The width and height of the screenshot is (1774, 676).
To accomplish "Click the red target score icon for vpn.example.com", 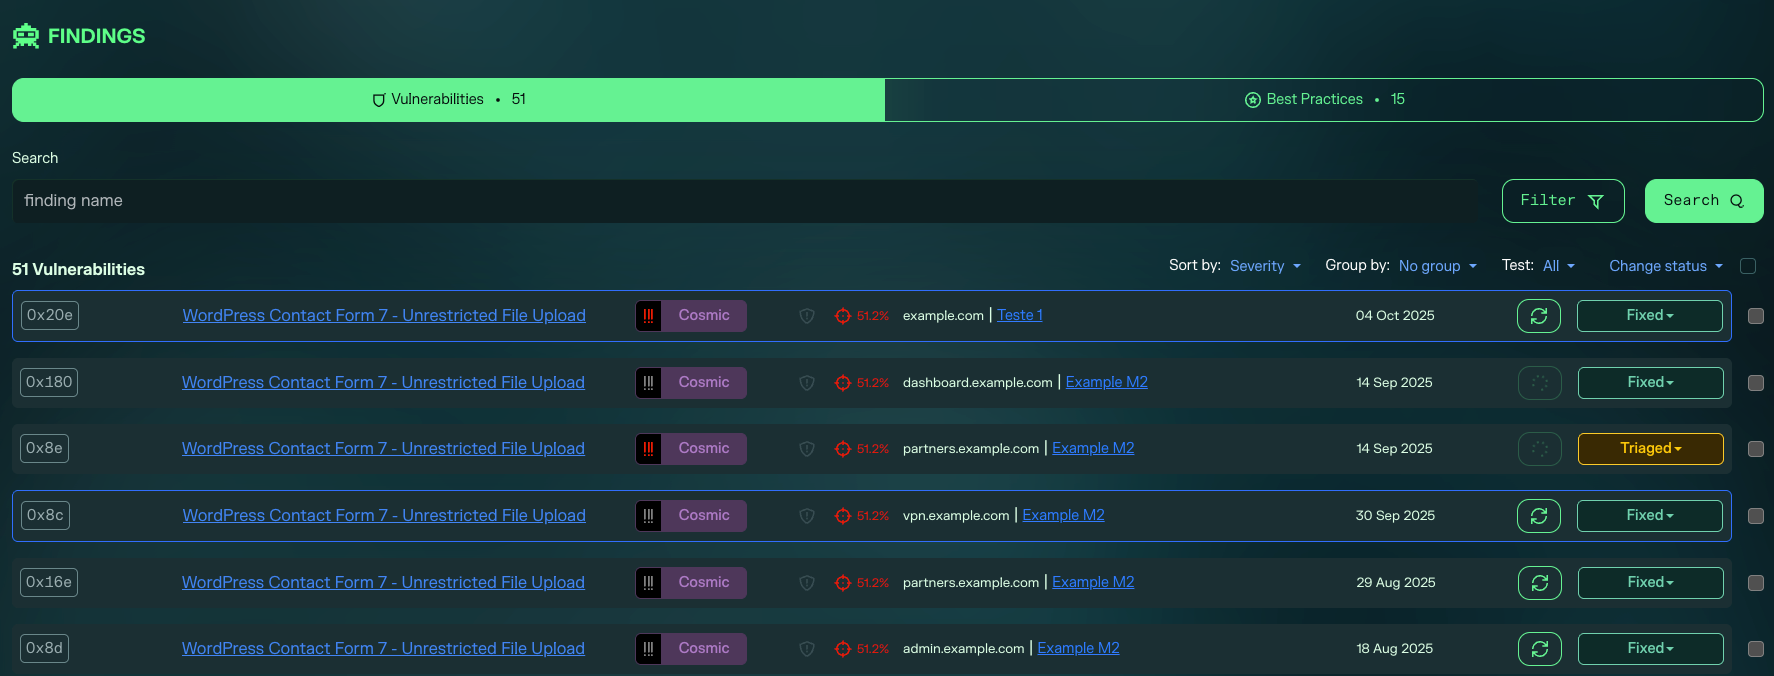I will 843,516.
